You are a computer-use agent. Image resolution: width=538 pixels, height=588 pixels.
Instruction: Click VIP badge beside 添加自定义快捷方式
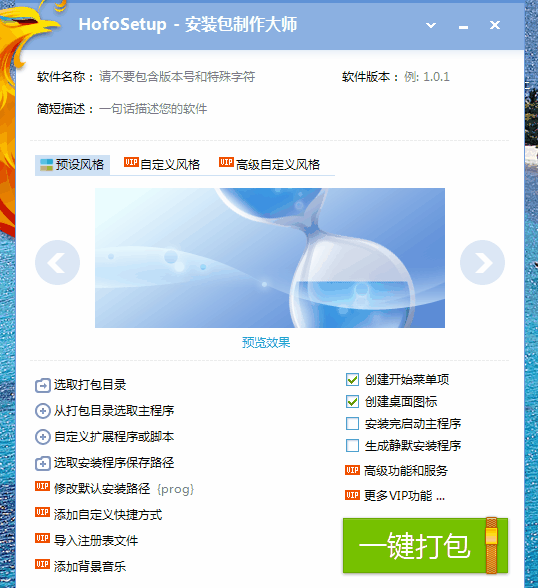pyautogui.click(x=42, y=512)
